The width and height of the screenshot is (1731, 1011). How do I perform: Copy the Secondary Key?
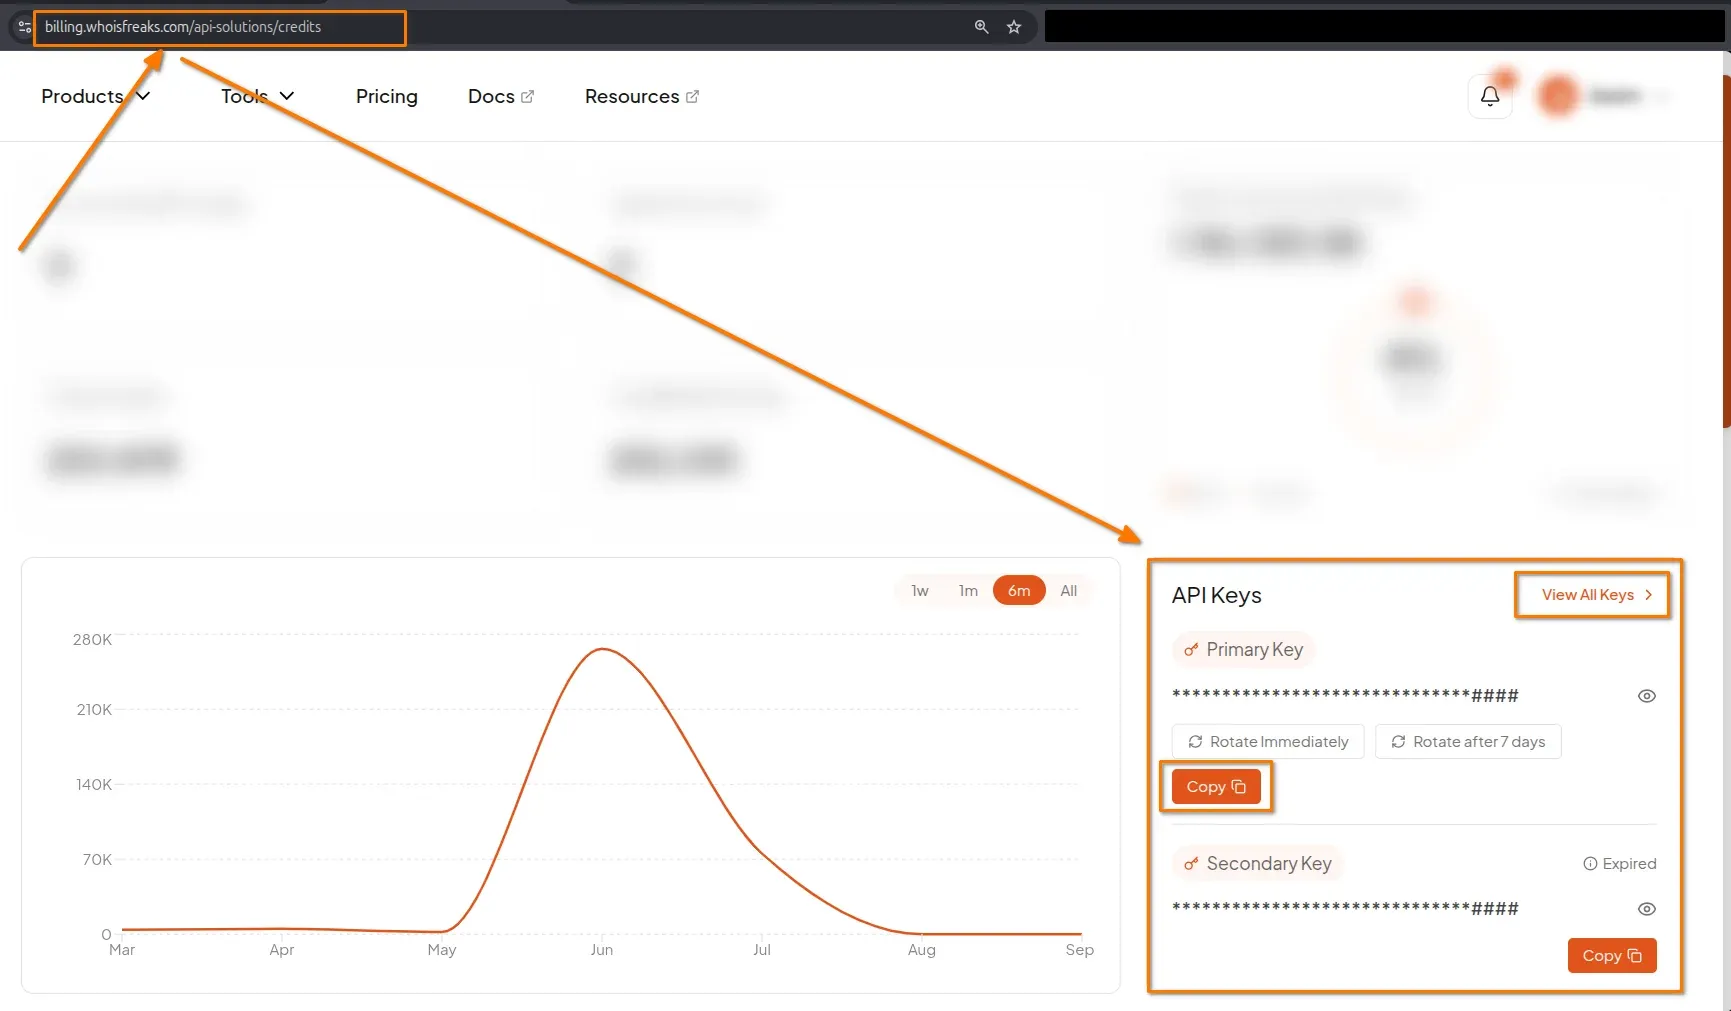click(x=1612, y=956)
